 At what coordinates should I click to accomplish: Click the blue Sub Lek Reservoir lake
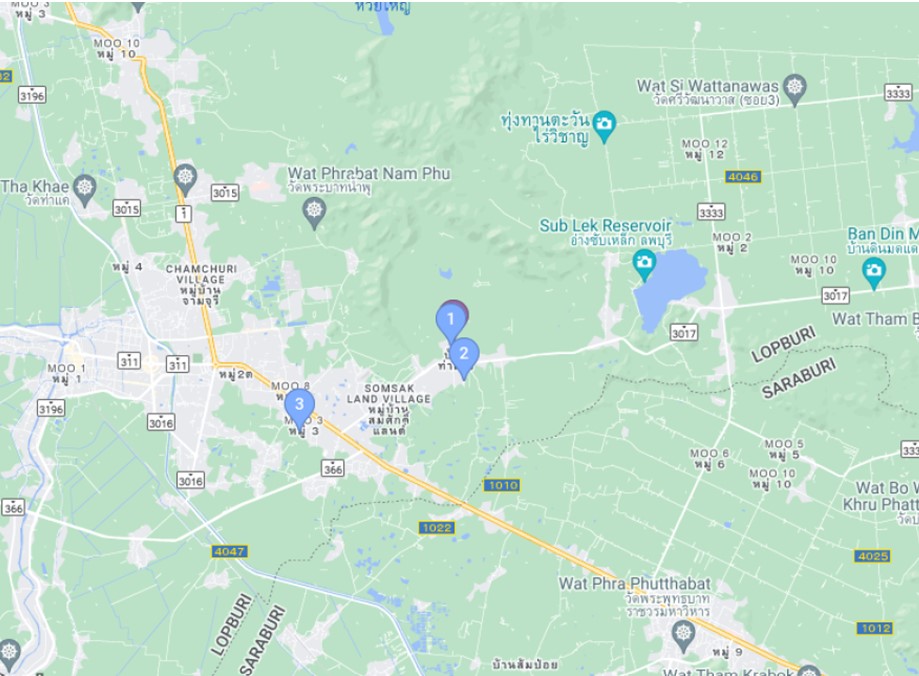tap(670, 287)
